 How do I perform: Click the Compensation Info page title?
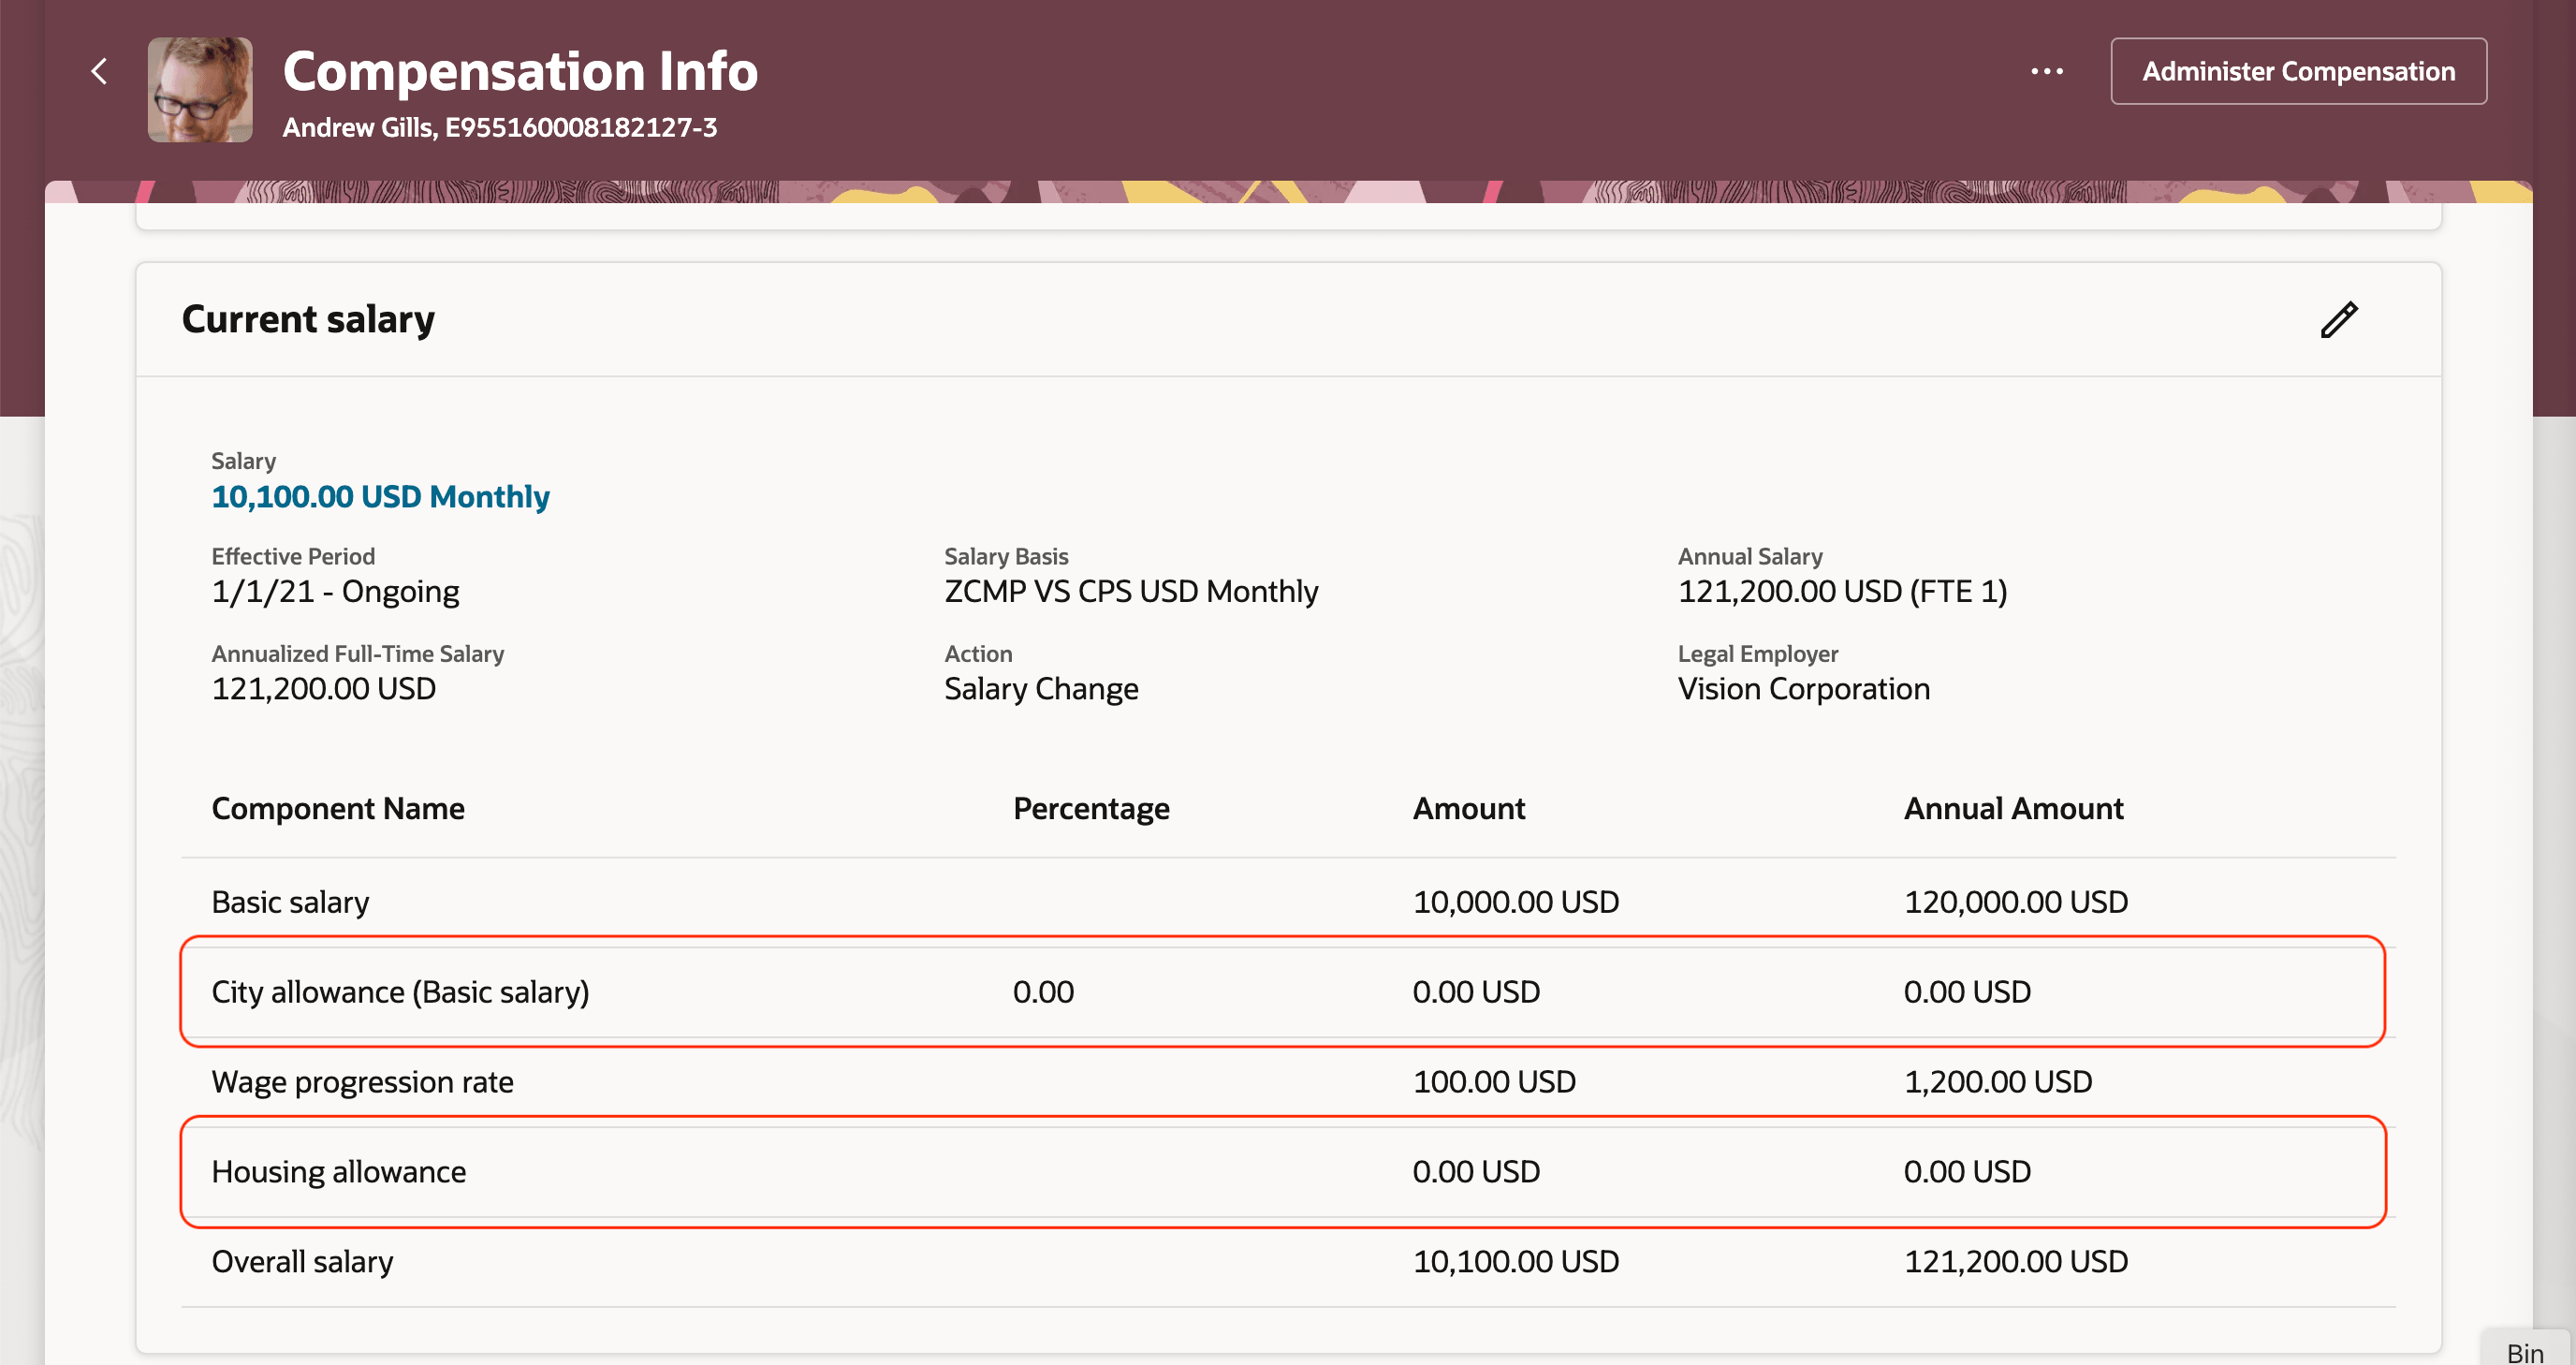[x=520, y=71]
